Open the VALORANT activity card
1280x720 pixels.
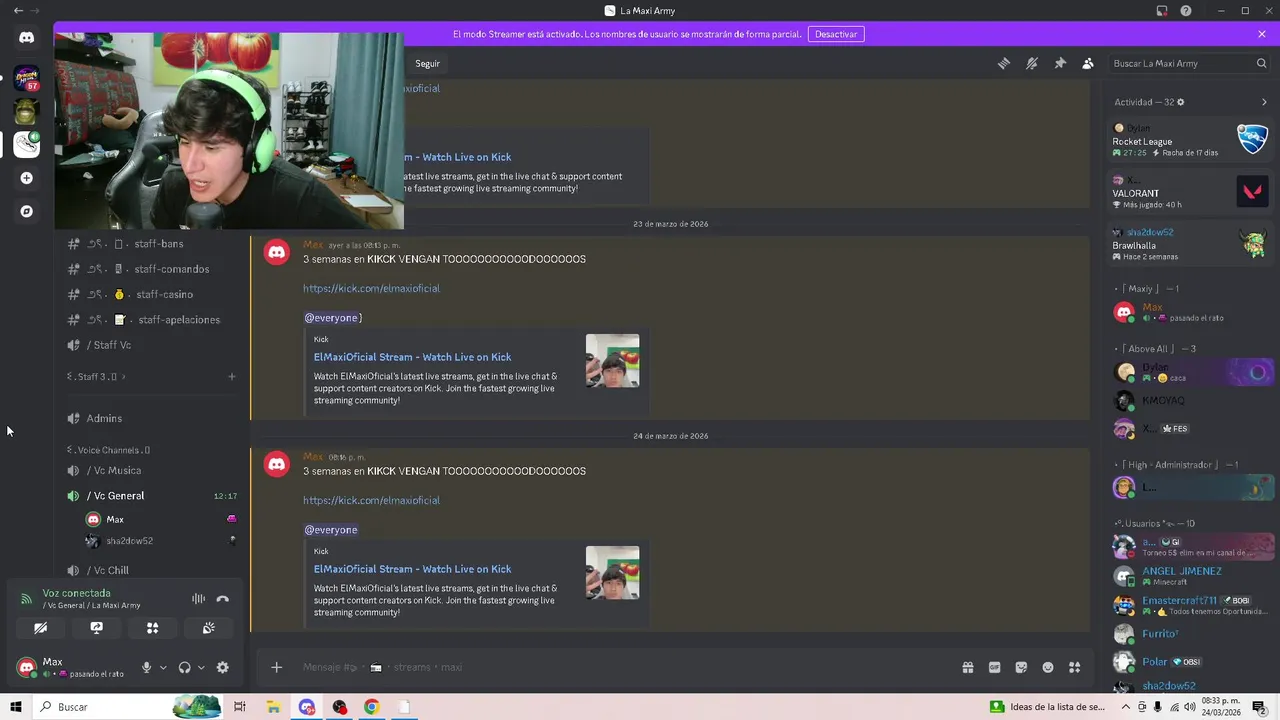tap(1191, 191)
